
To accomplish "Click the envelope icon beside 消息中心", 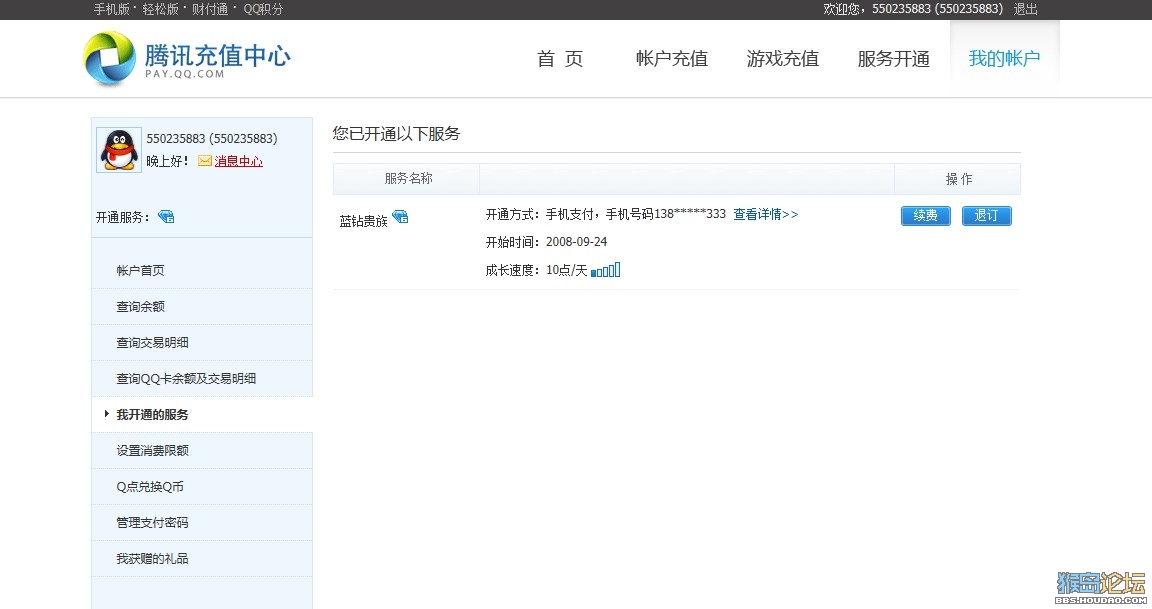I will coord(205,160).
